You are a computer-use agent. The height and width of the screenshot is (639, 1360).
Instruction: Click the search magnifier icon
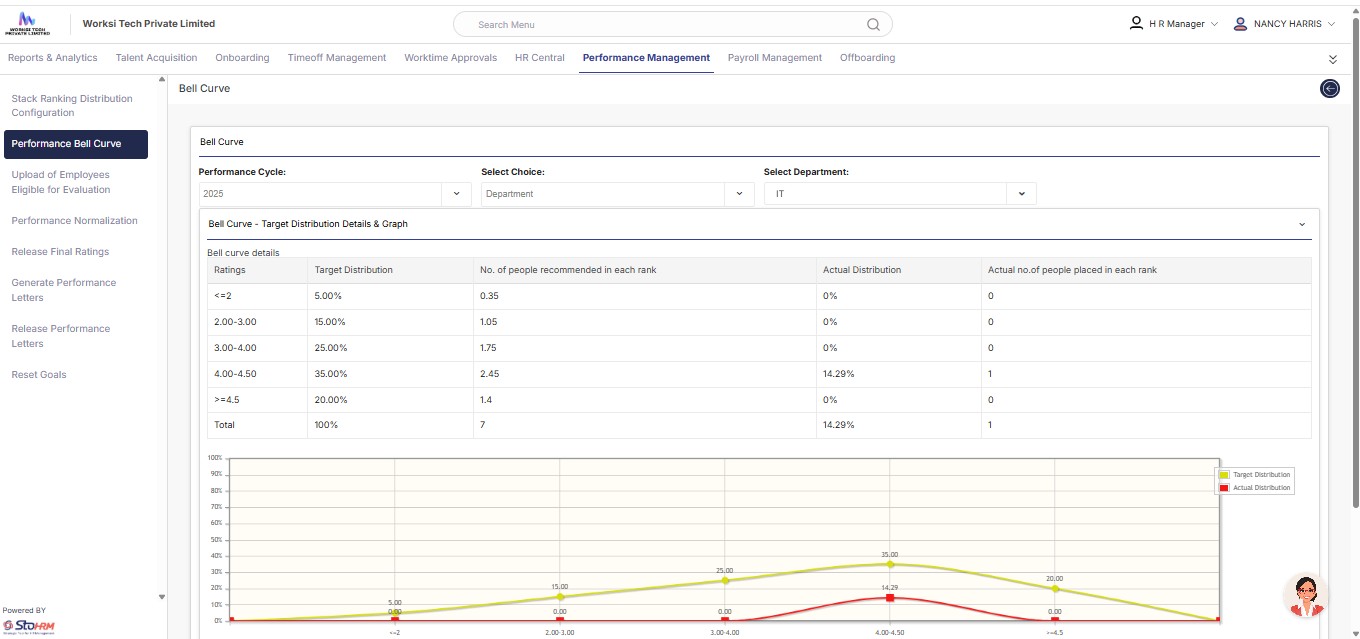(x=873, y=25)
